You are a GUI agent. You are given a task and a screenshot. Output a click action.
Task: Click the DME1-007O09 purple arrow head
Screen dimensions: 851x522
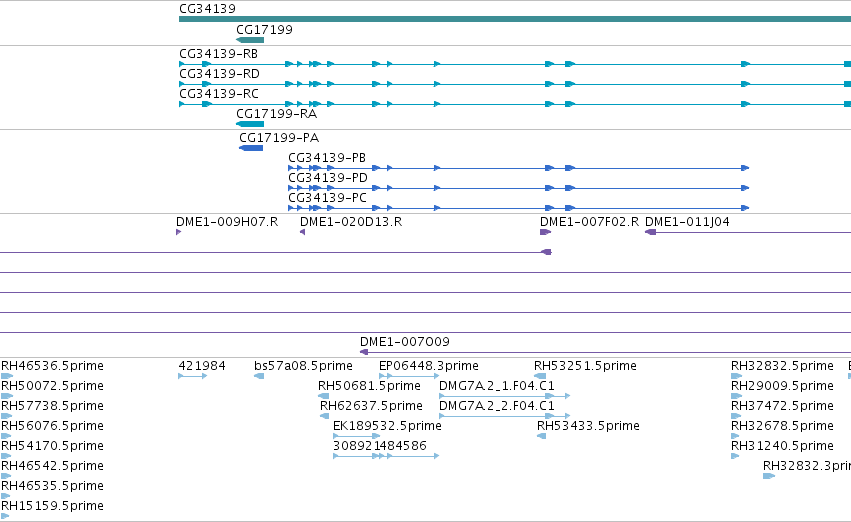coord(364,352)
